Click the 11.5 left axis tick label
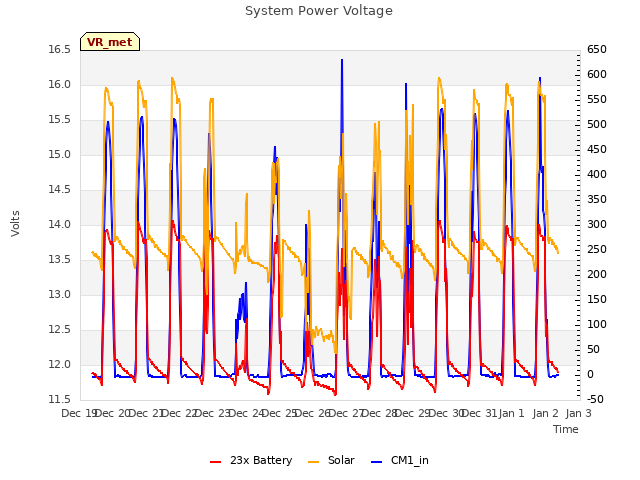640x480 pixels. [x=60, y=400]
